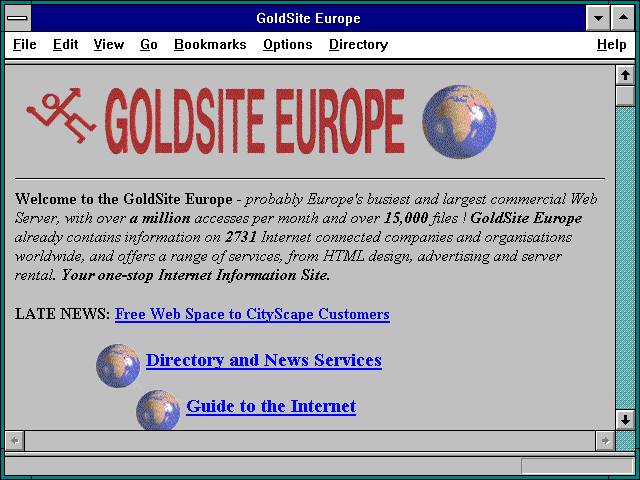Image resolution: width=640 pixels, height=480 pixels.
Task: Maximize the GoldSite Europe window
Action: (x=623, y=18)
